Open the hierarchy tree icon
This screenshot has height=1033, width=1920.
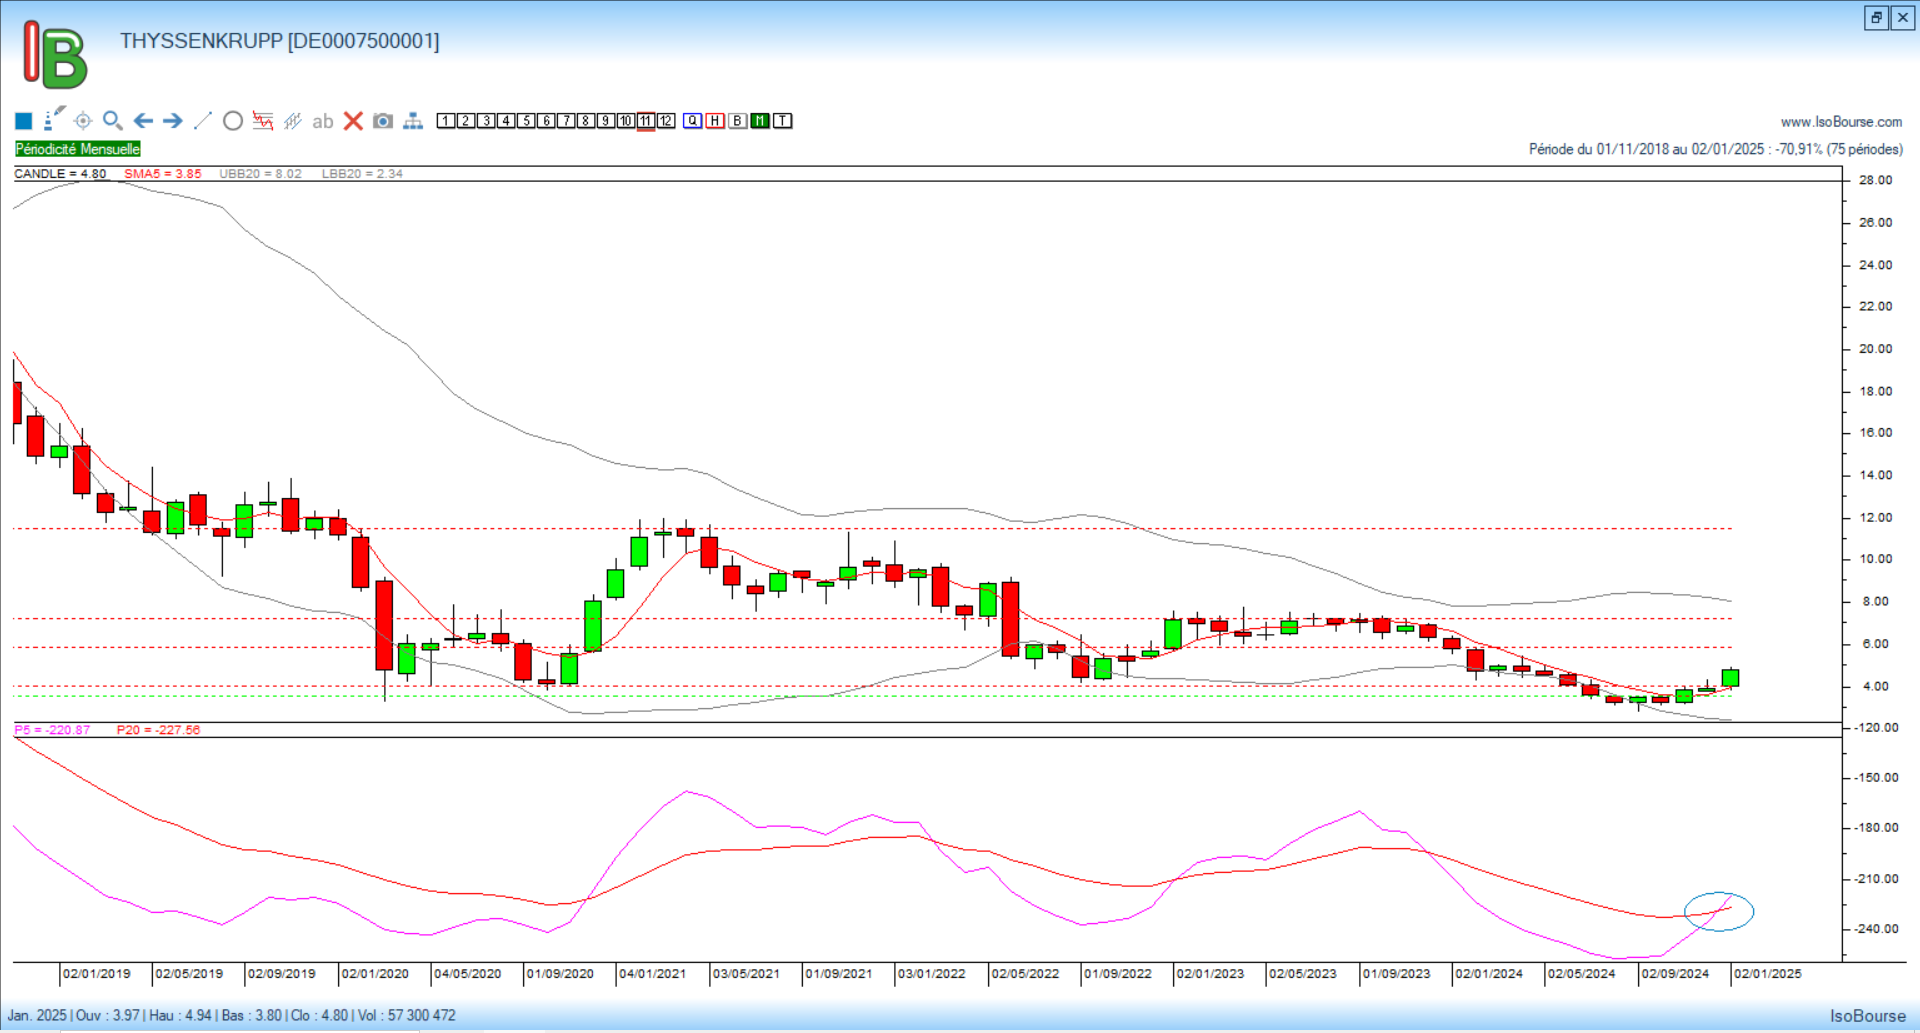point(413,121)
